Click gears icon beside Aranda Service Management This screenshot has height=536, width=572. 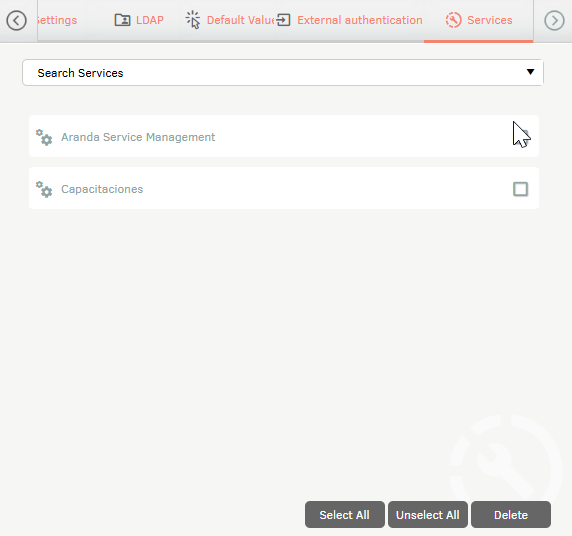(44, 137)
